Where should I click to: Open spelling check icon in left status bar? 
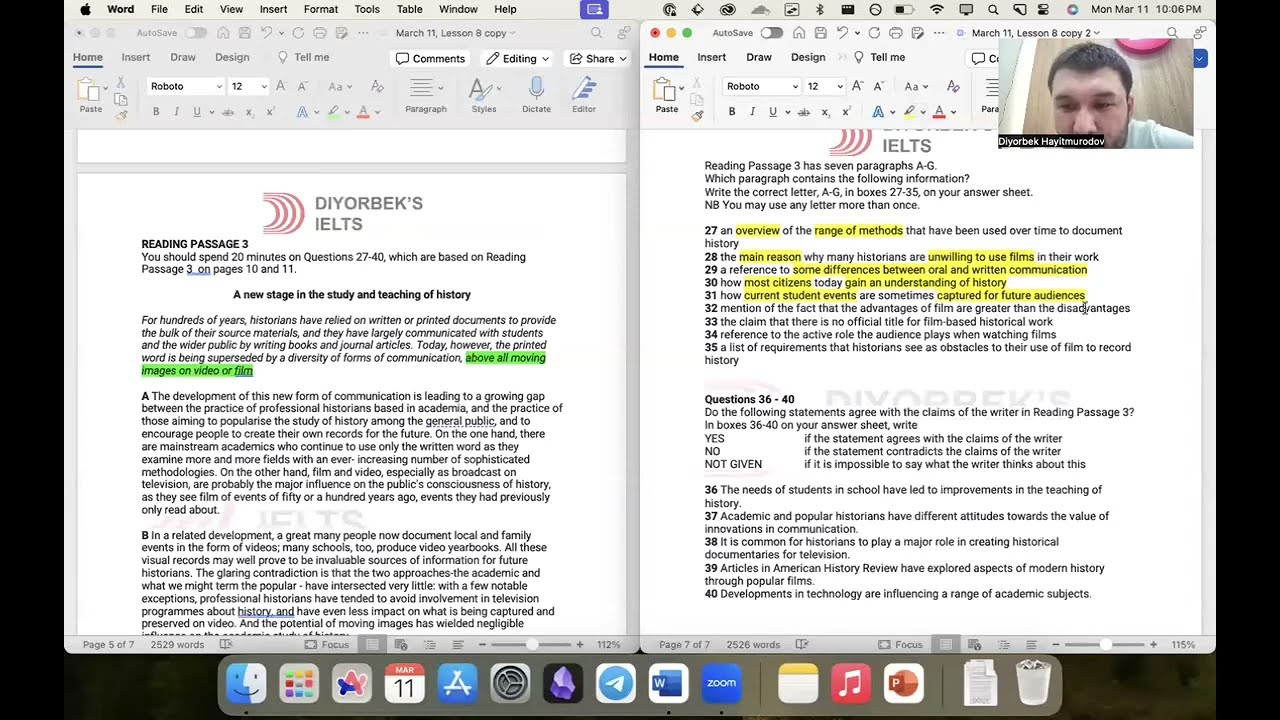point(226,645)
